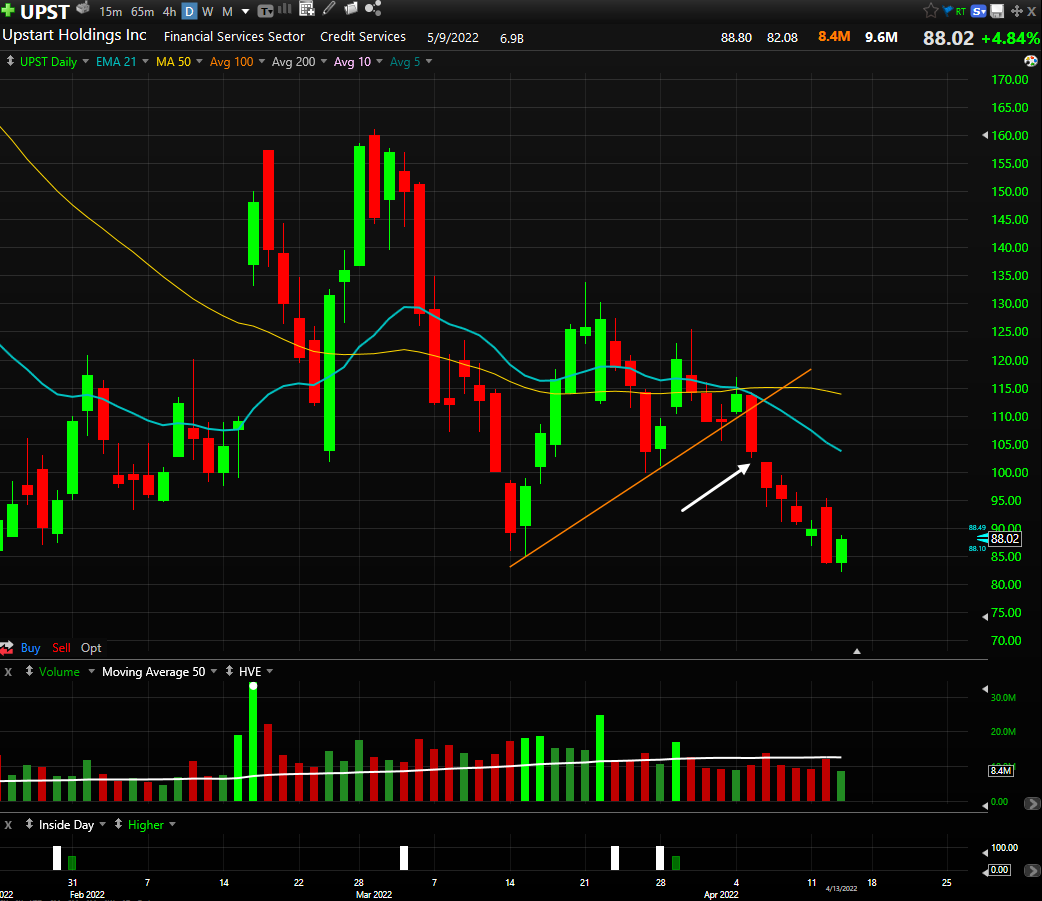
Task: Switch to the W weekly timeframe
Action: tap(207, 12)
